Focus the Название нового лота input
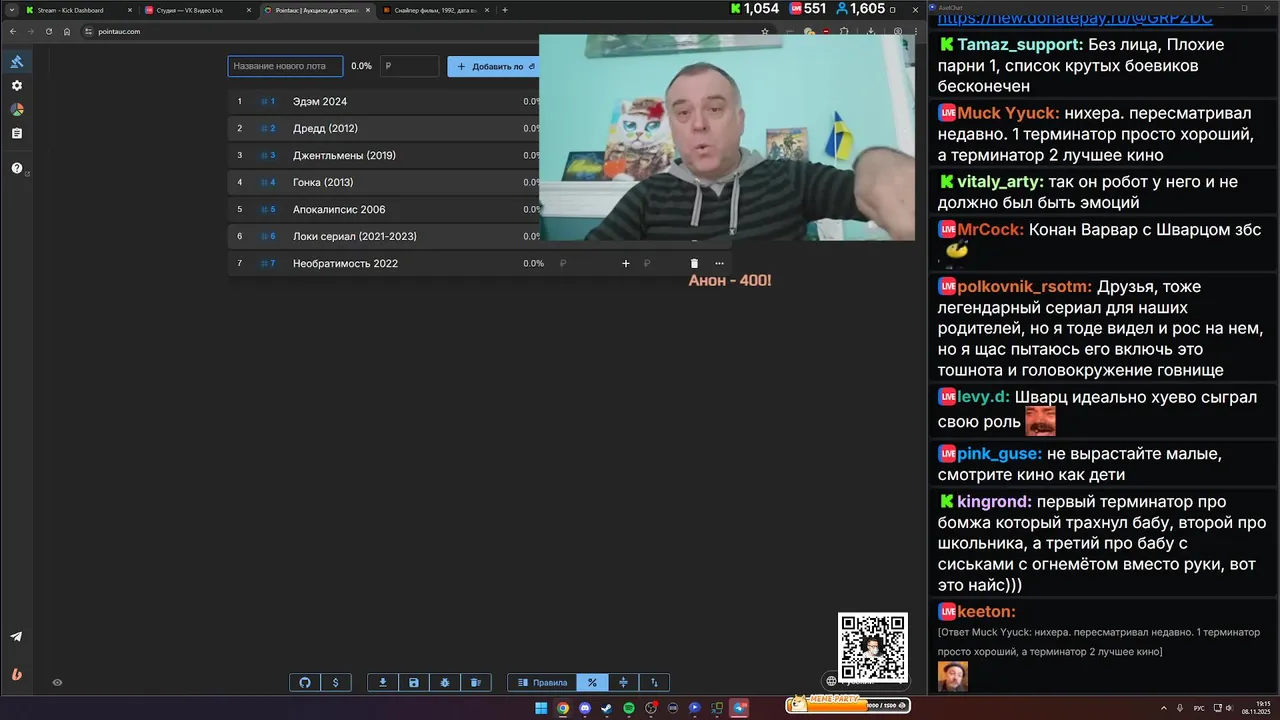Viewport: 1280px width, 720px height. click(x=285, y=66)
